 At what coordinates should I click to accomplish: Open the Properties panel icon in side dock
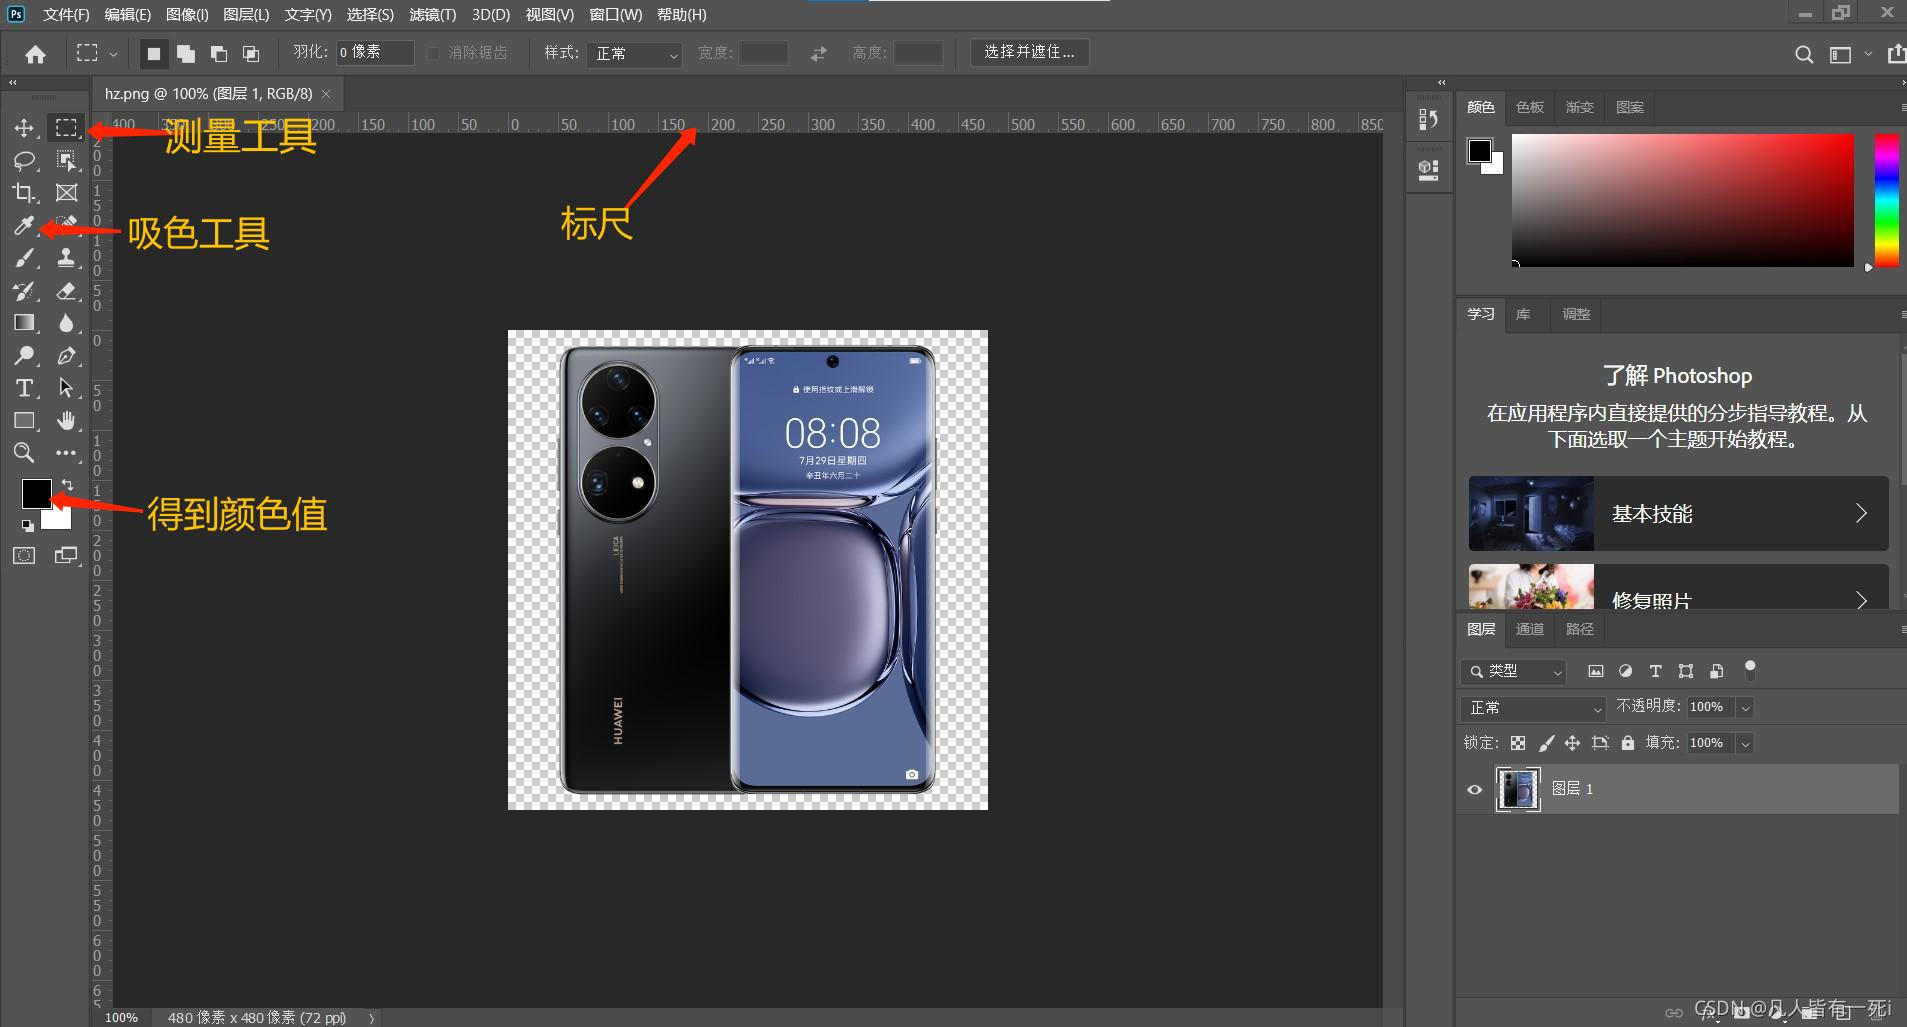(x=1429, y=170)
